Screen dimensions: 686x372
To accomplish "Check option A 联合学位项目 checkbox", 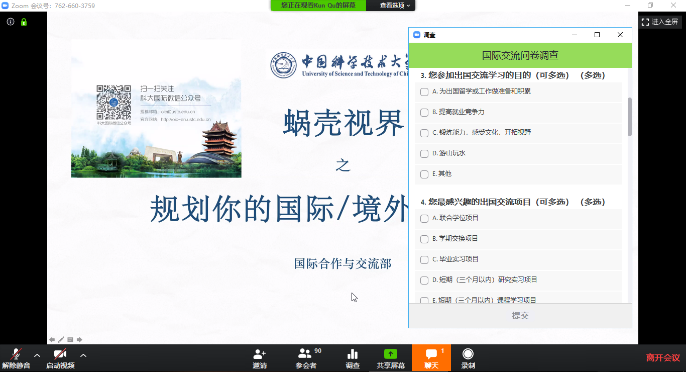I will click(x=424, y=218).
